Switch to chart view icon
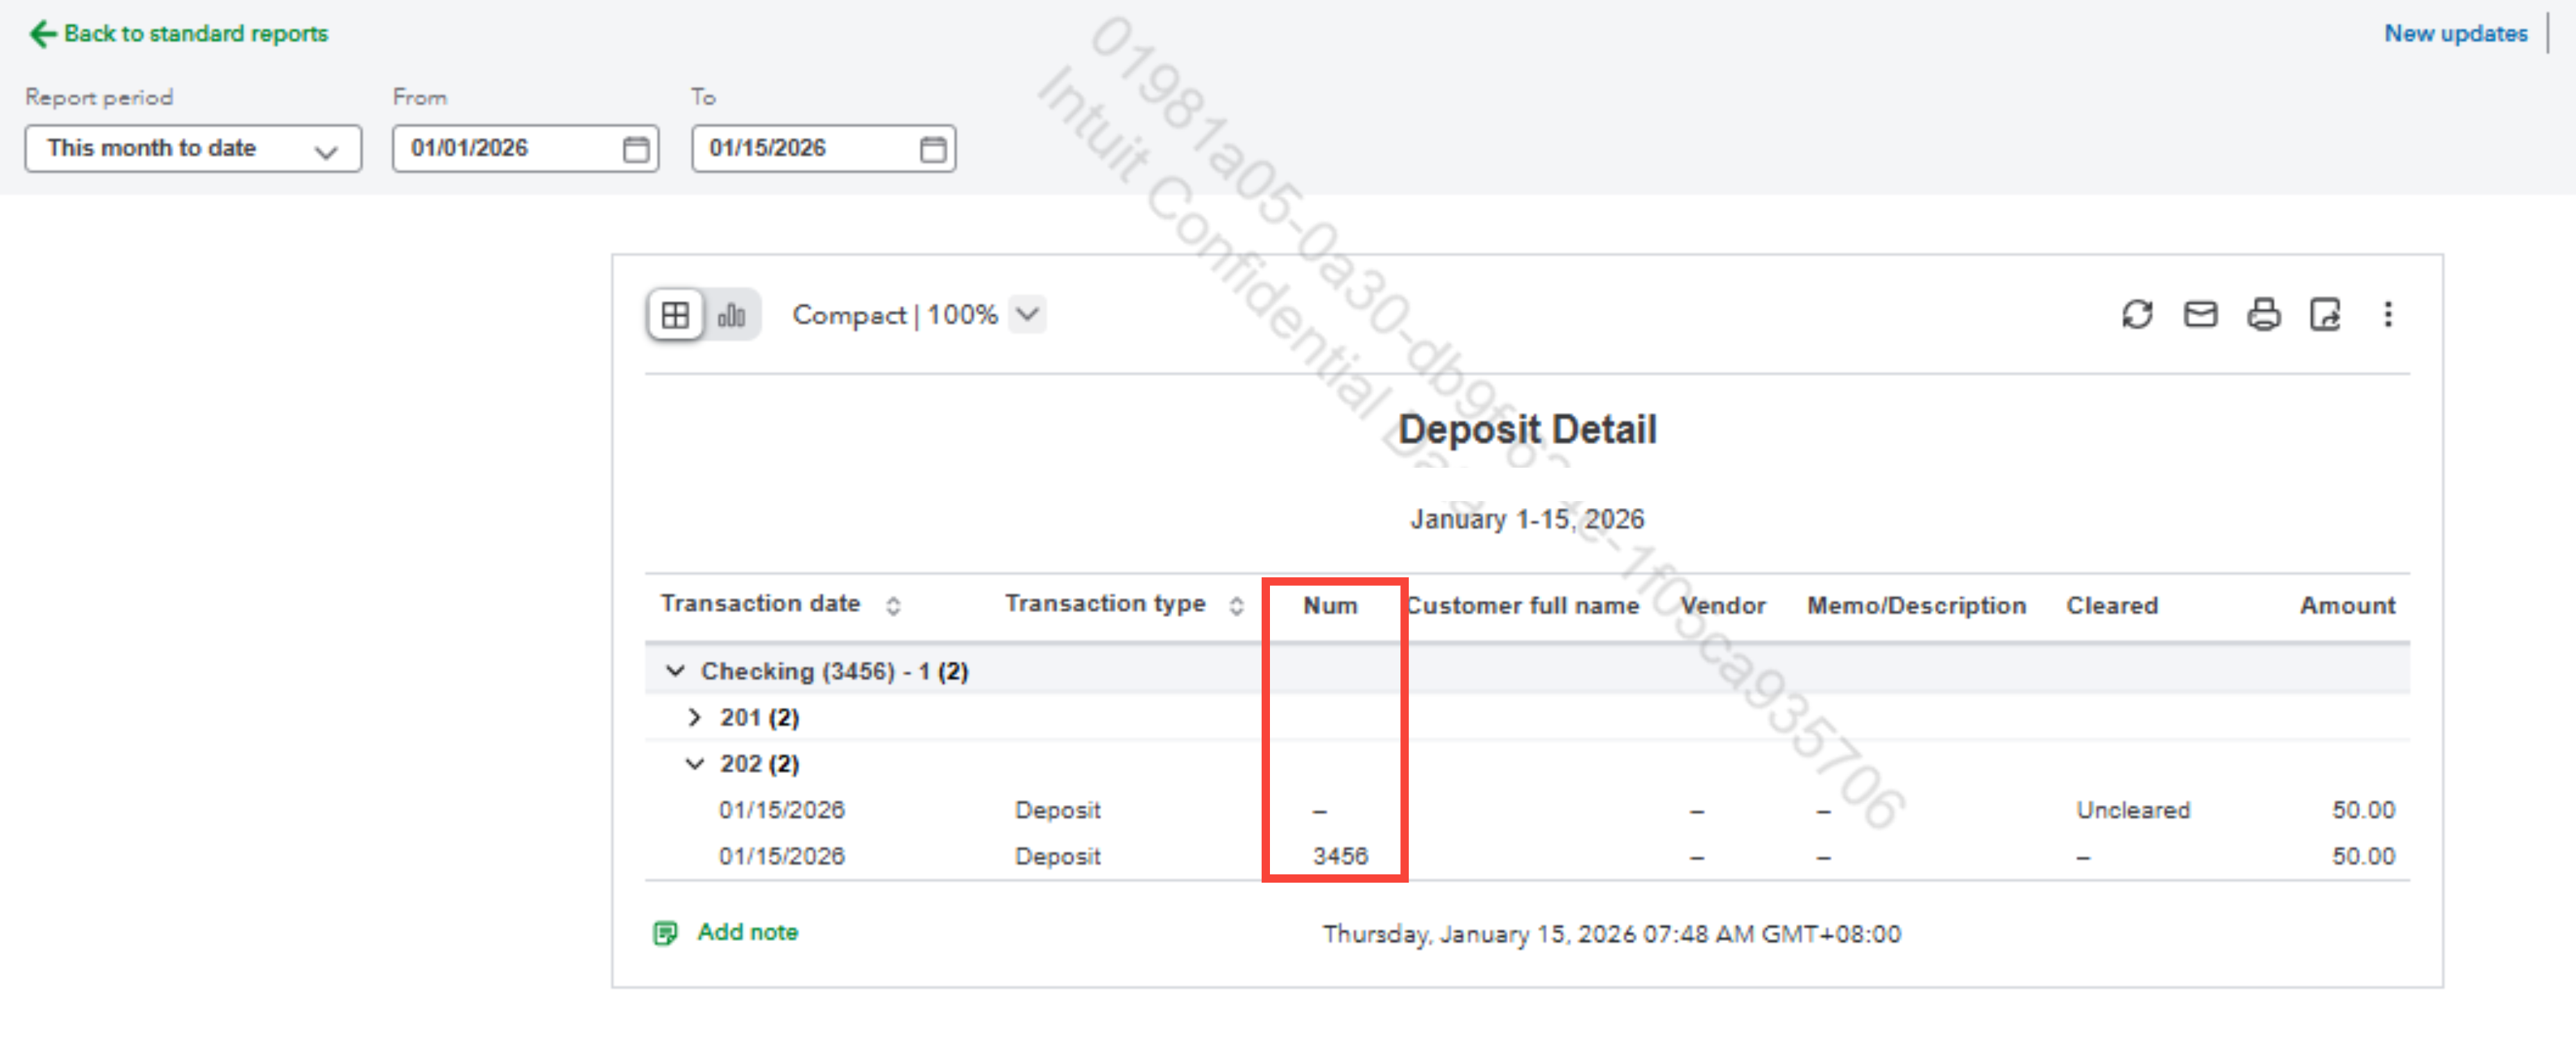 pos(731,315)
